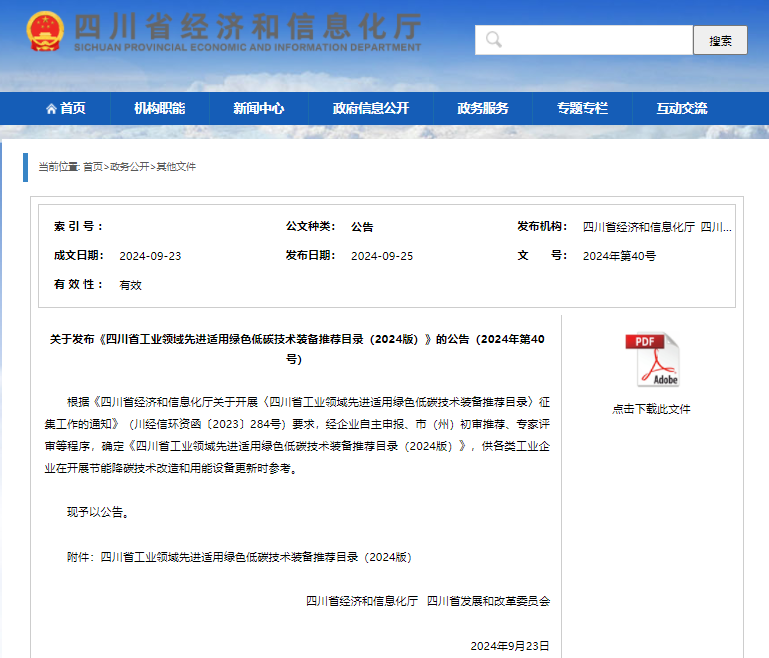Screen dimensions: 769x658
Task: Click the national emblem logo in header
Action: 44,32
